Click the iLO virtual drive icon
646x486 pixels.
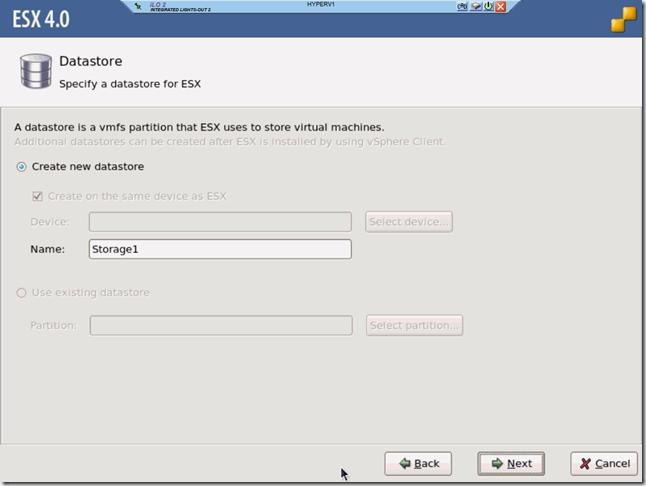[476, 6]
